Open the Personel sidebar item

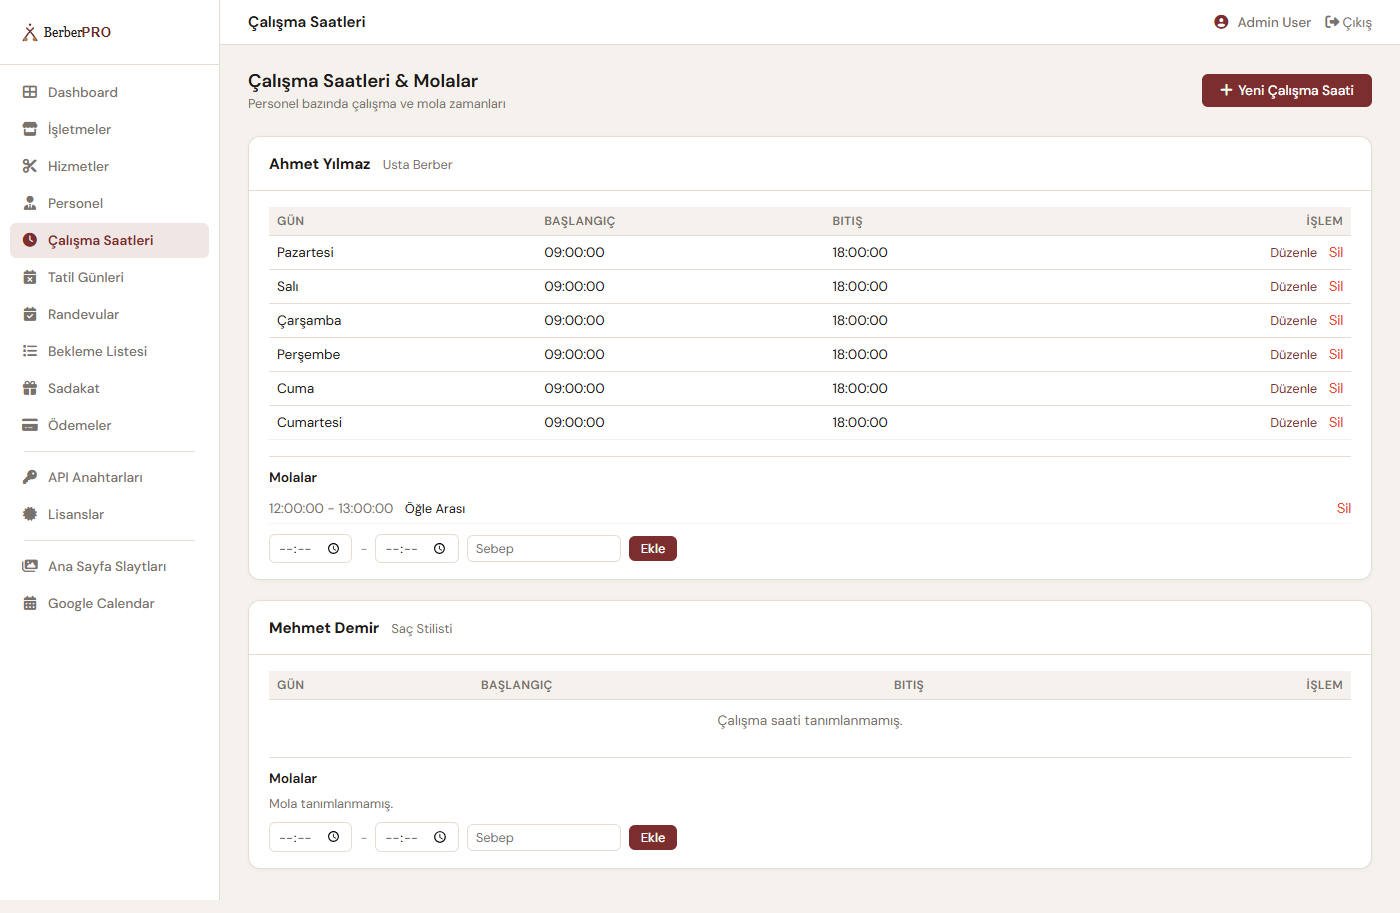[x=109, y=203]
